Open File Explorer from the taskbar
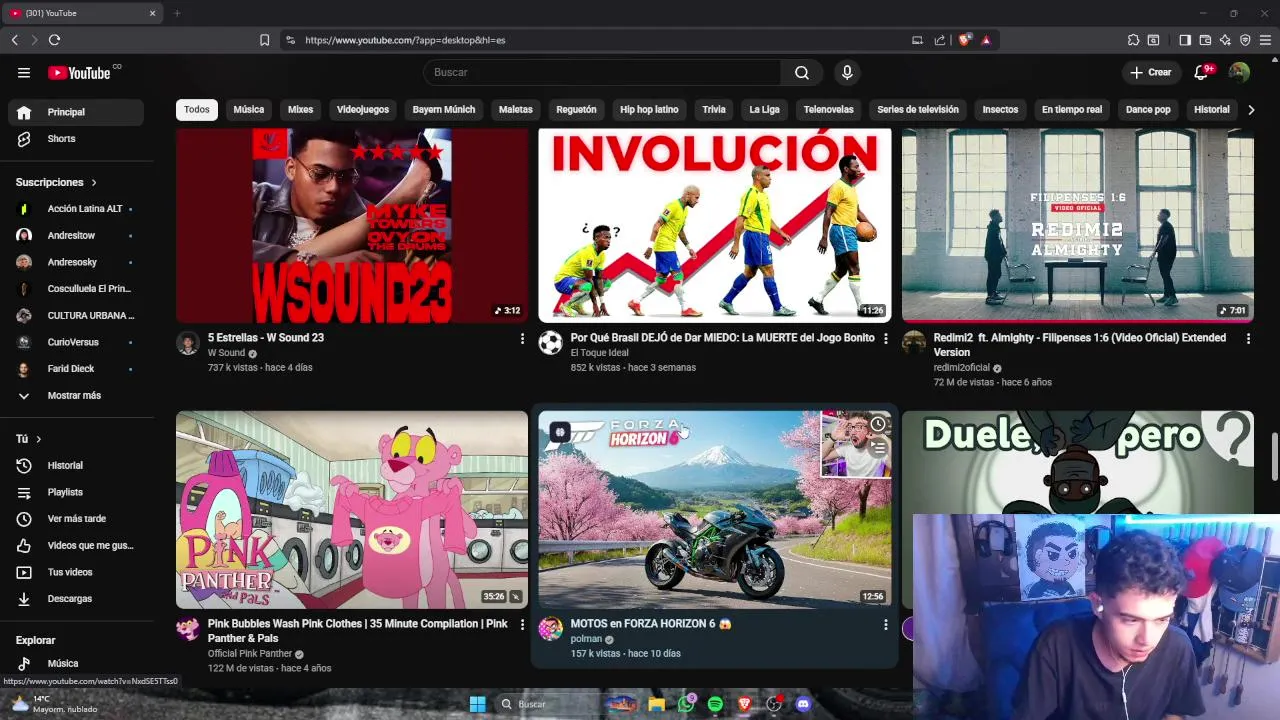The width and height of the screenshot is (1280, 720). (656, 704)
